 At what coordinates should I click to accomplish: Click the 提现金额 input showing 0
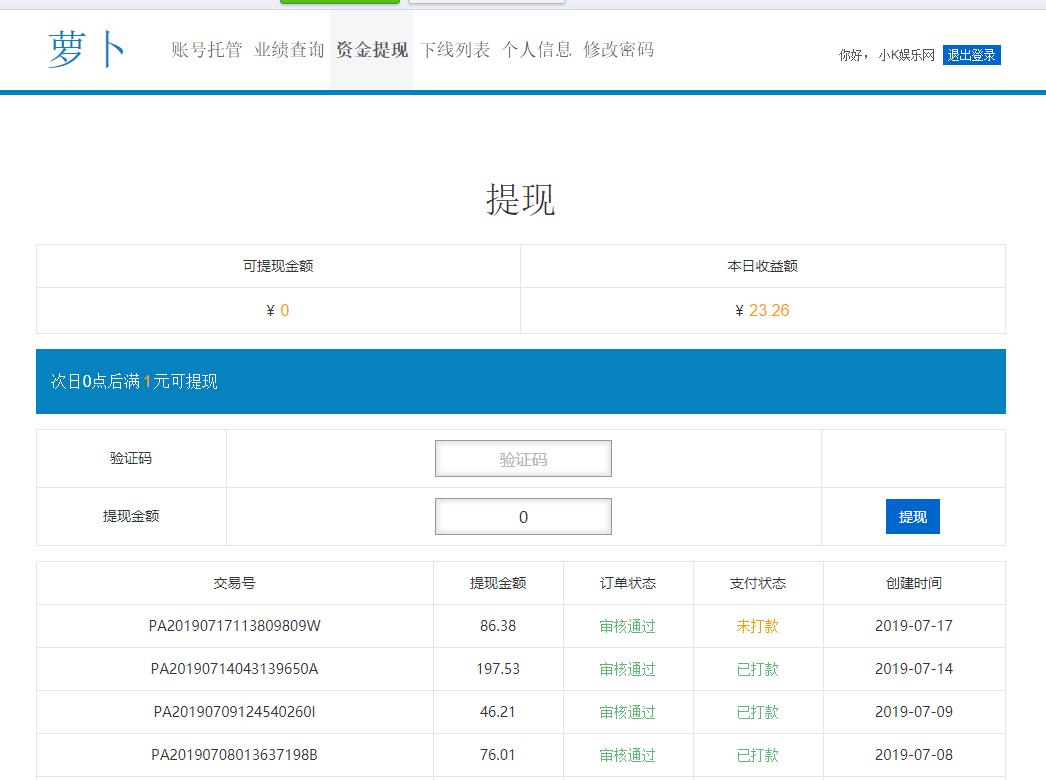[523, 516]
